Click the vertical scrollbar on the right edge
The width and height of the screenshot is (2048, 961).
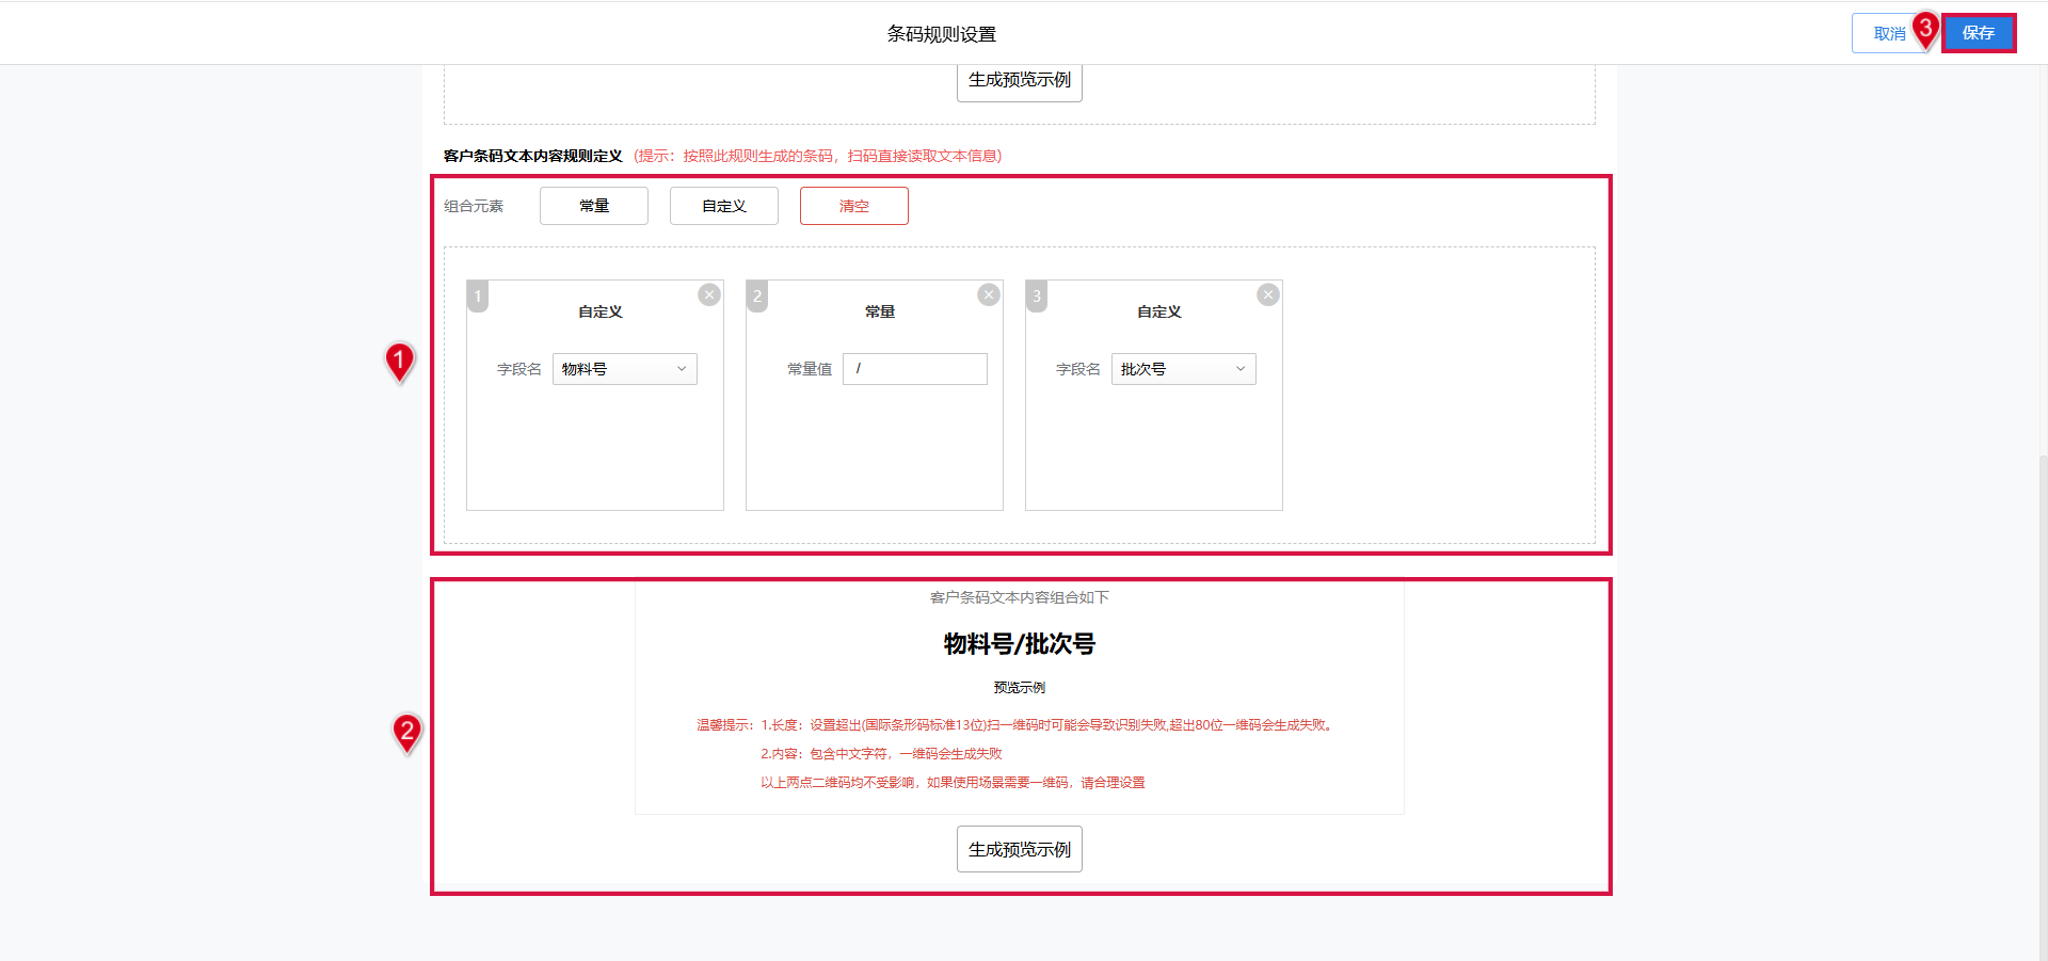pos(2043,700)
